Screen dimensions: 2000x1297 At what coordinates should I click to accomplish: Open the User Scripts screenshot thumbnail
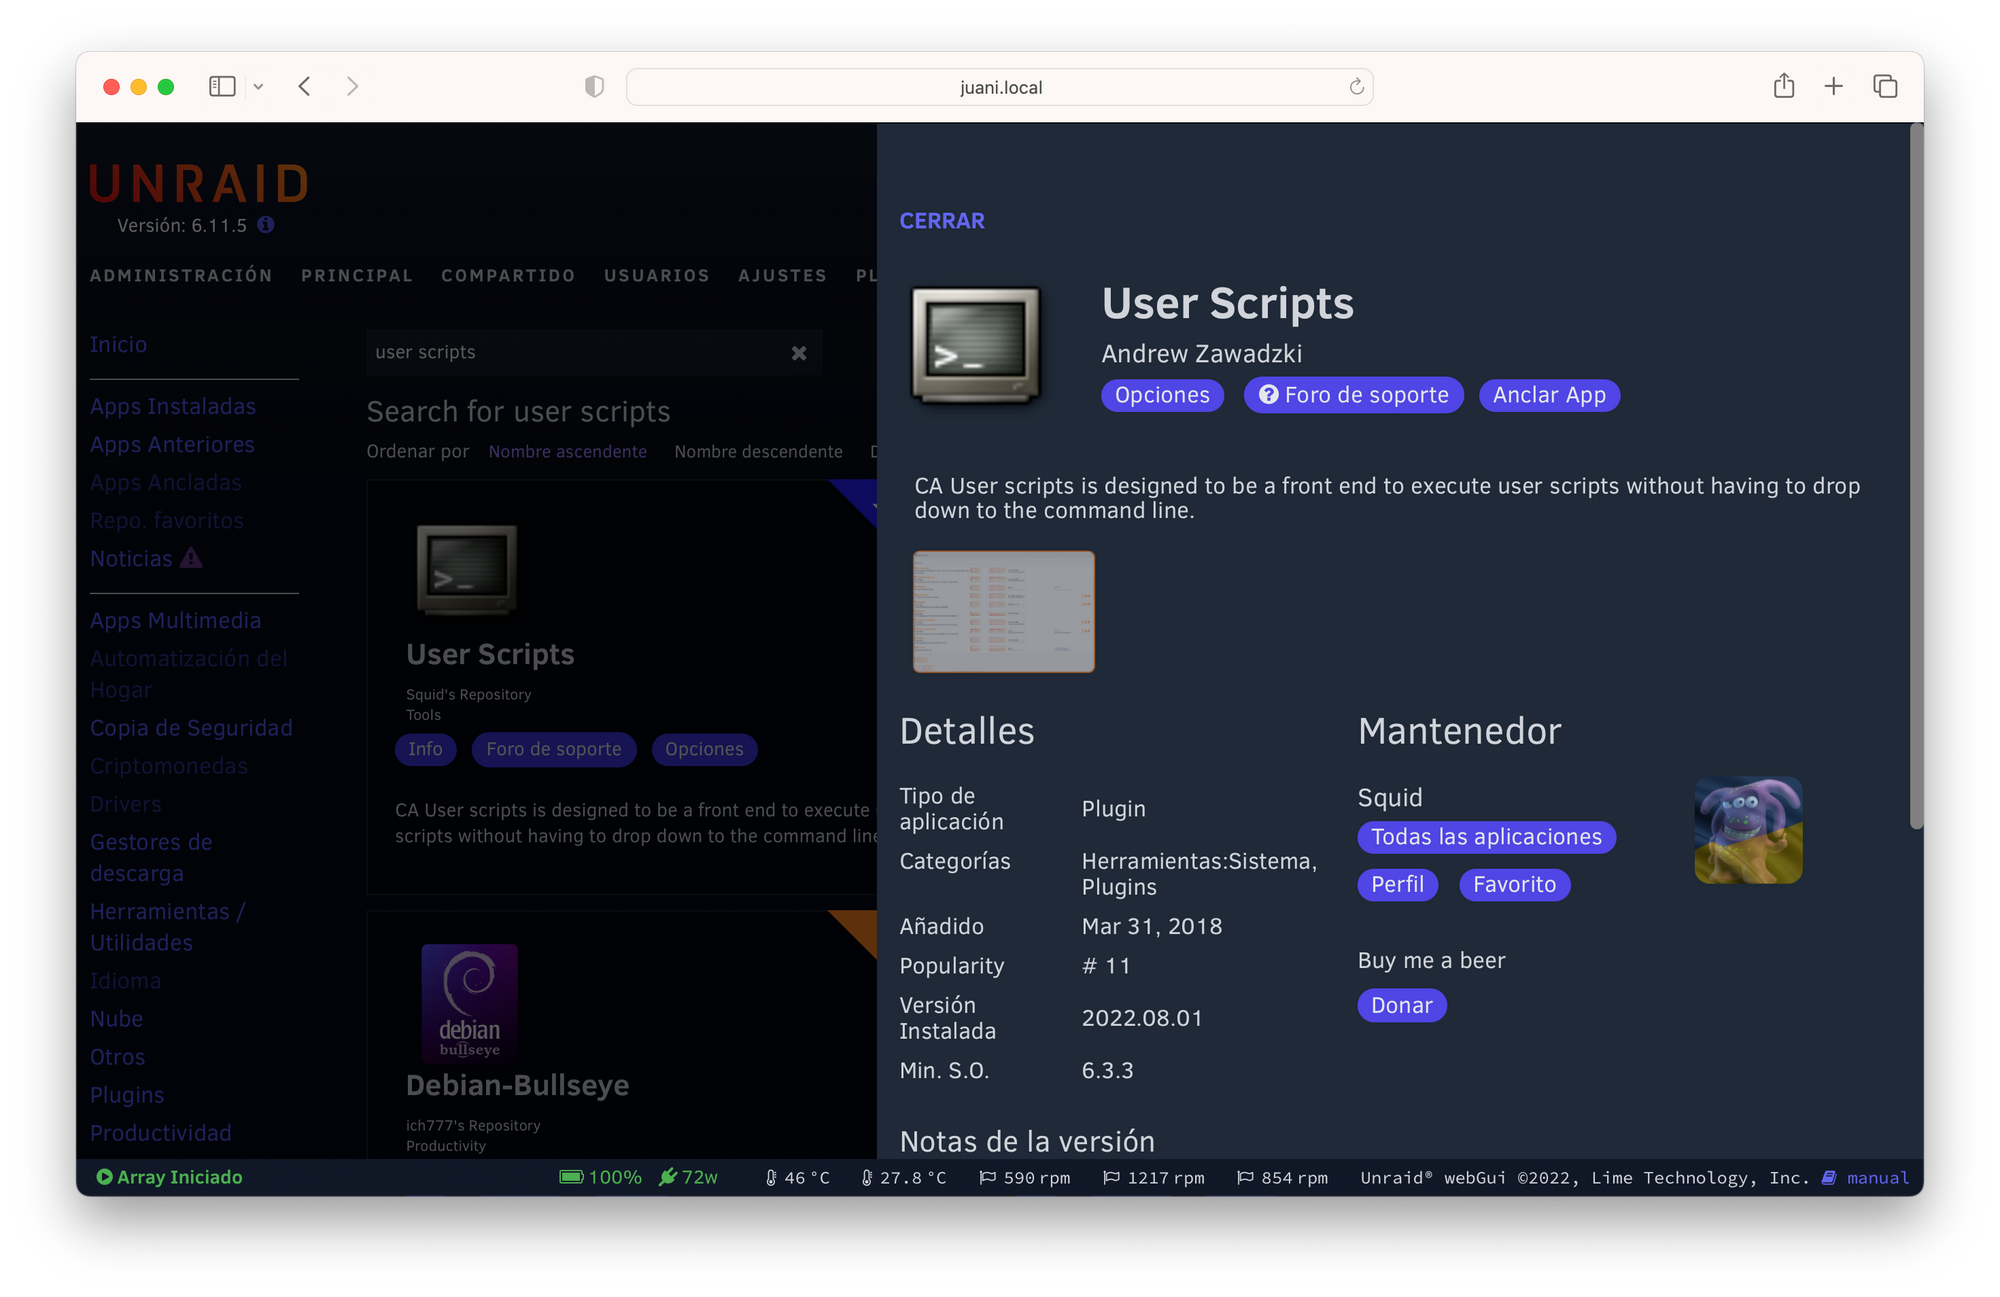pos(1004,611)
